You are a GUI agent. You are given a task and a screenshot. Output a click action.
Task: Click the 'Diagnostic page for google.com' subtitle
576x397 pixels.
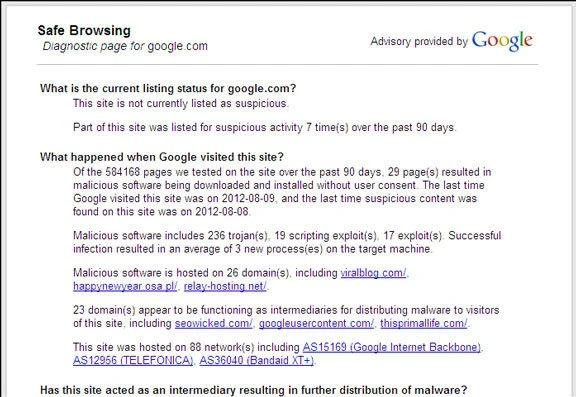125,46
